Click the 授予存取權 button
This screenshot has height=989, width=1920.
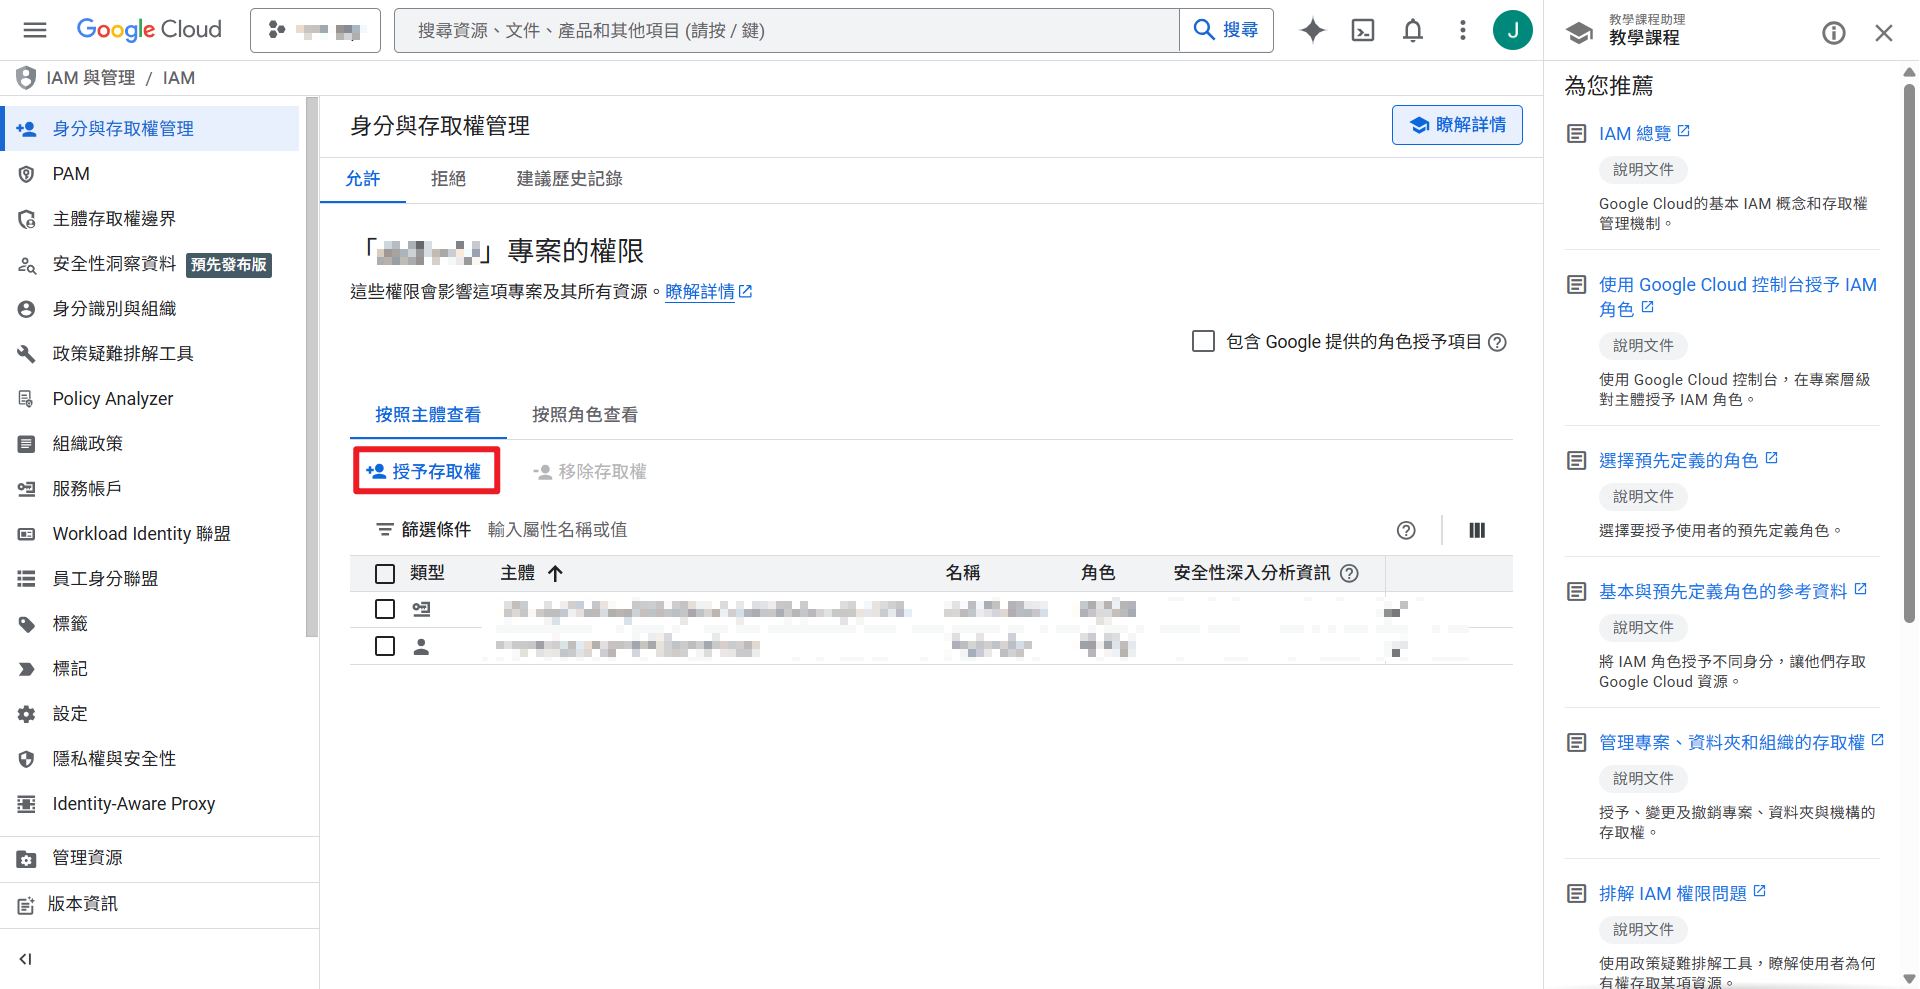click(426, 471)
